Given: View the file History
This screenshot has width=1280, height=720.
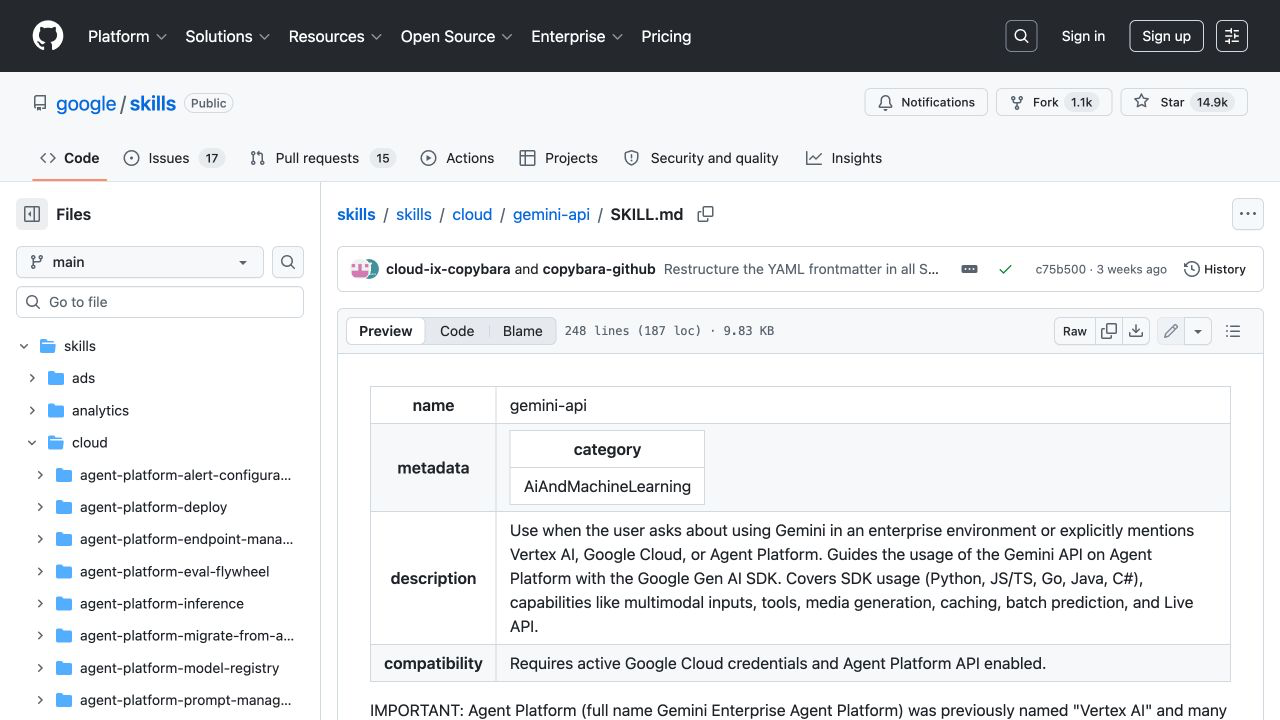Looking at the screenshot, I should click(x=1215, y=269).
